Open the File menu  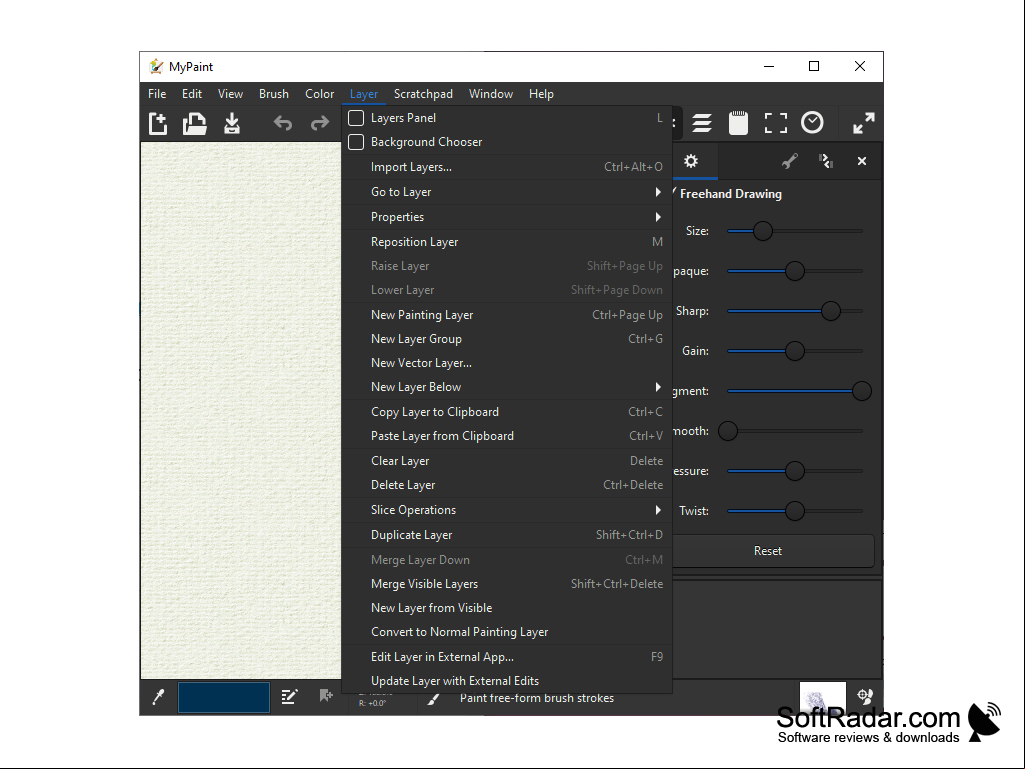point(157,94)
